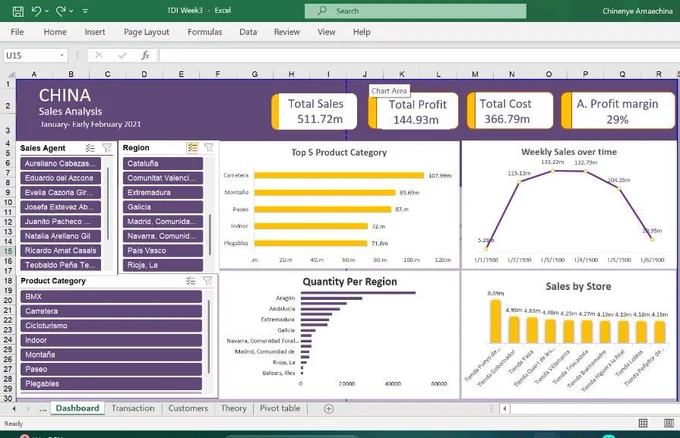680x438 pixels.
Task: Toggle multi-select on the Sales Agent slicer
Action: [x=91, y=147]
